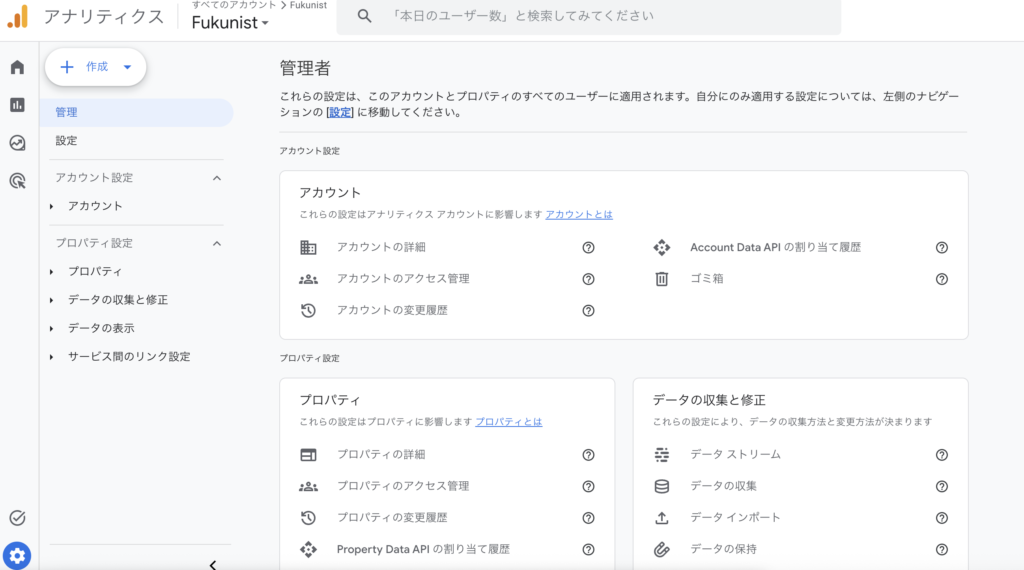Screen dimensions: 1024x570
Task: Open データの保持 settings
Action: coord(724,549)
